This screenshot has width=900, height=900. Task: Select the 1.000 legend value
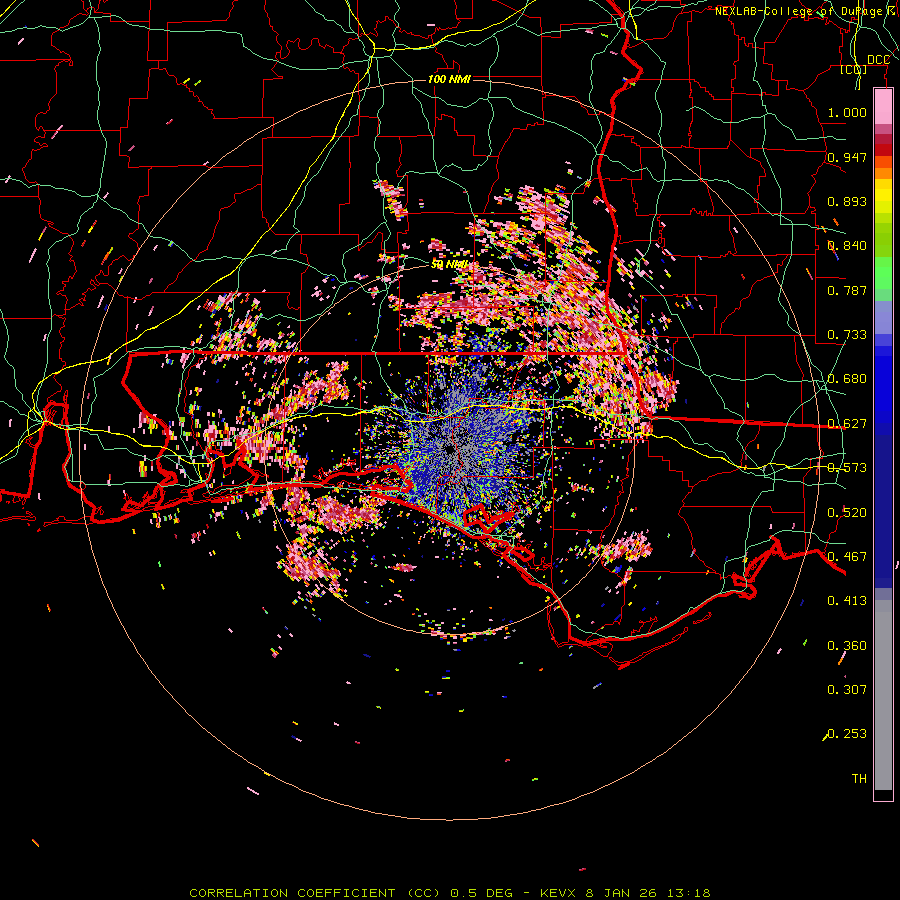click(847, 112)
